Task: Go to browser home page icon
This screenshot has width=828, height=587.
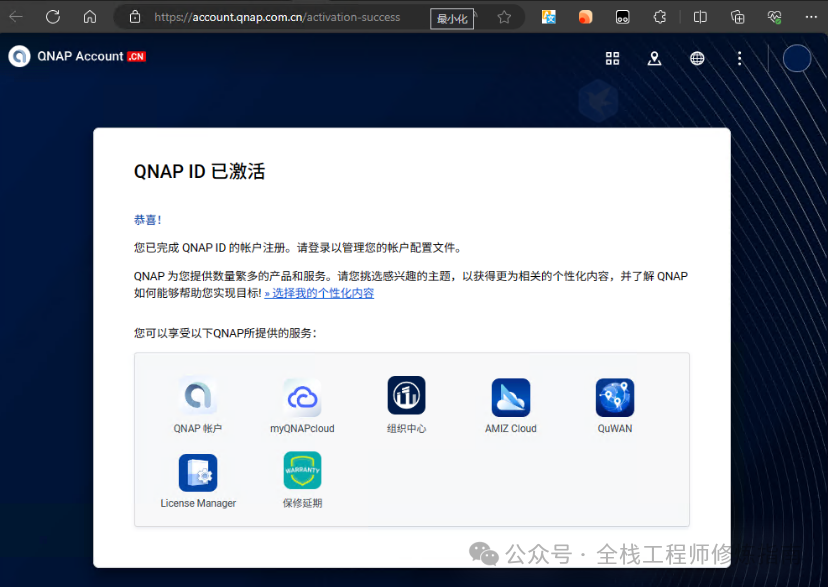Action: click(90, 17)
